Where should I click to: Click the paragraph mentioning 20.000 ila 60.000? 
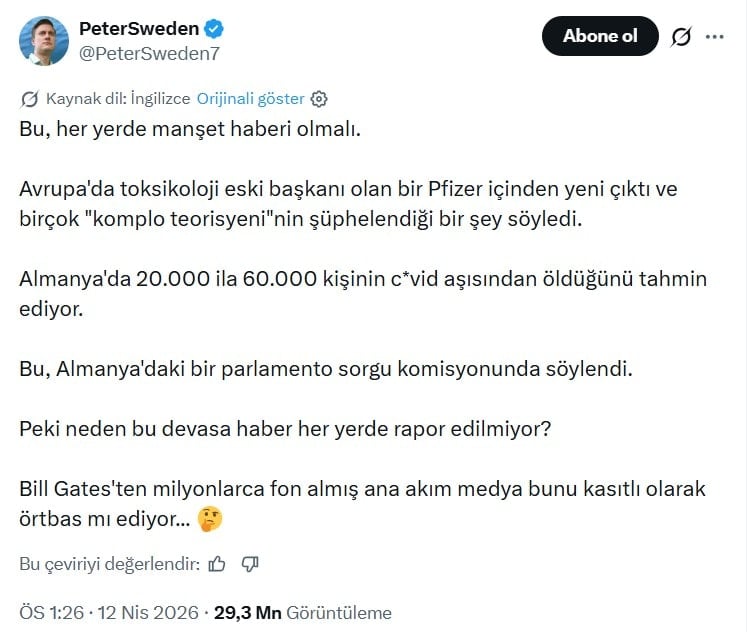pyautogui.click(x=362, y=293)
